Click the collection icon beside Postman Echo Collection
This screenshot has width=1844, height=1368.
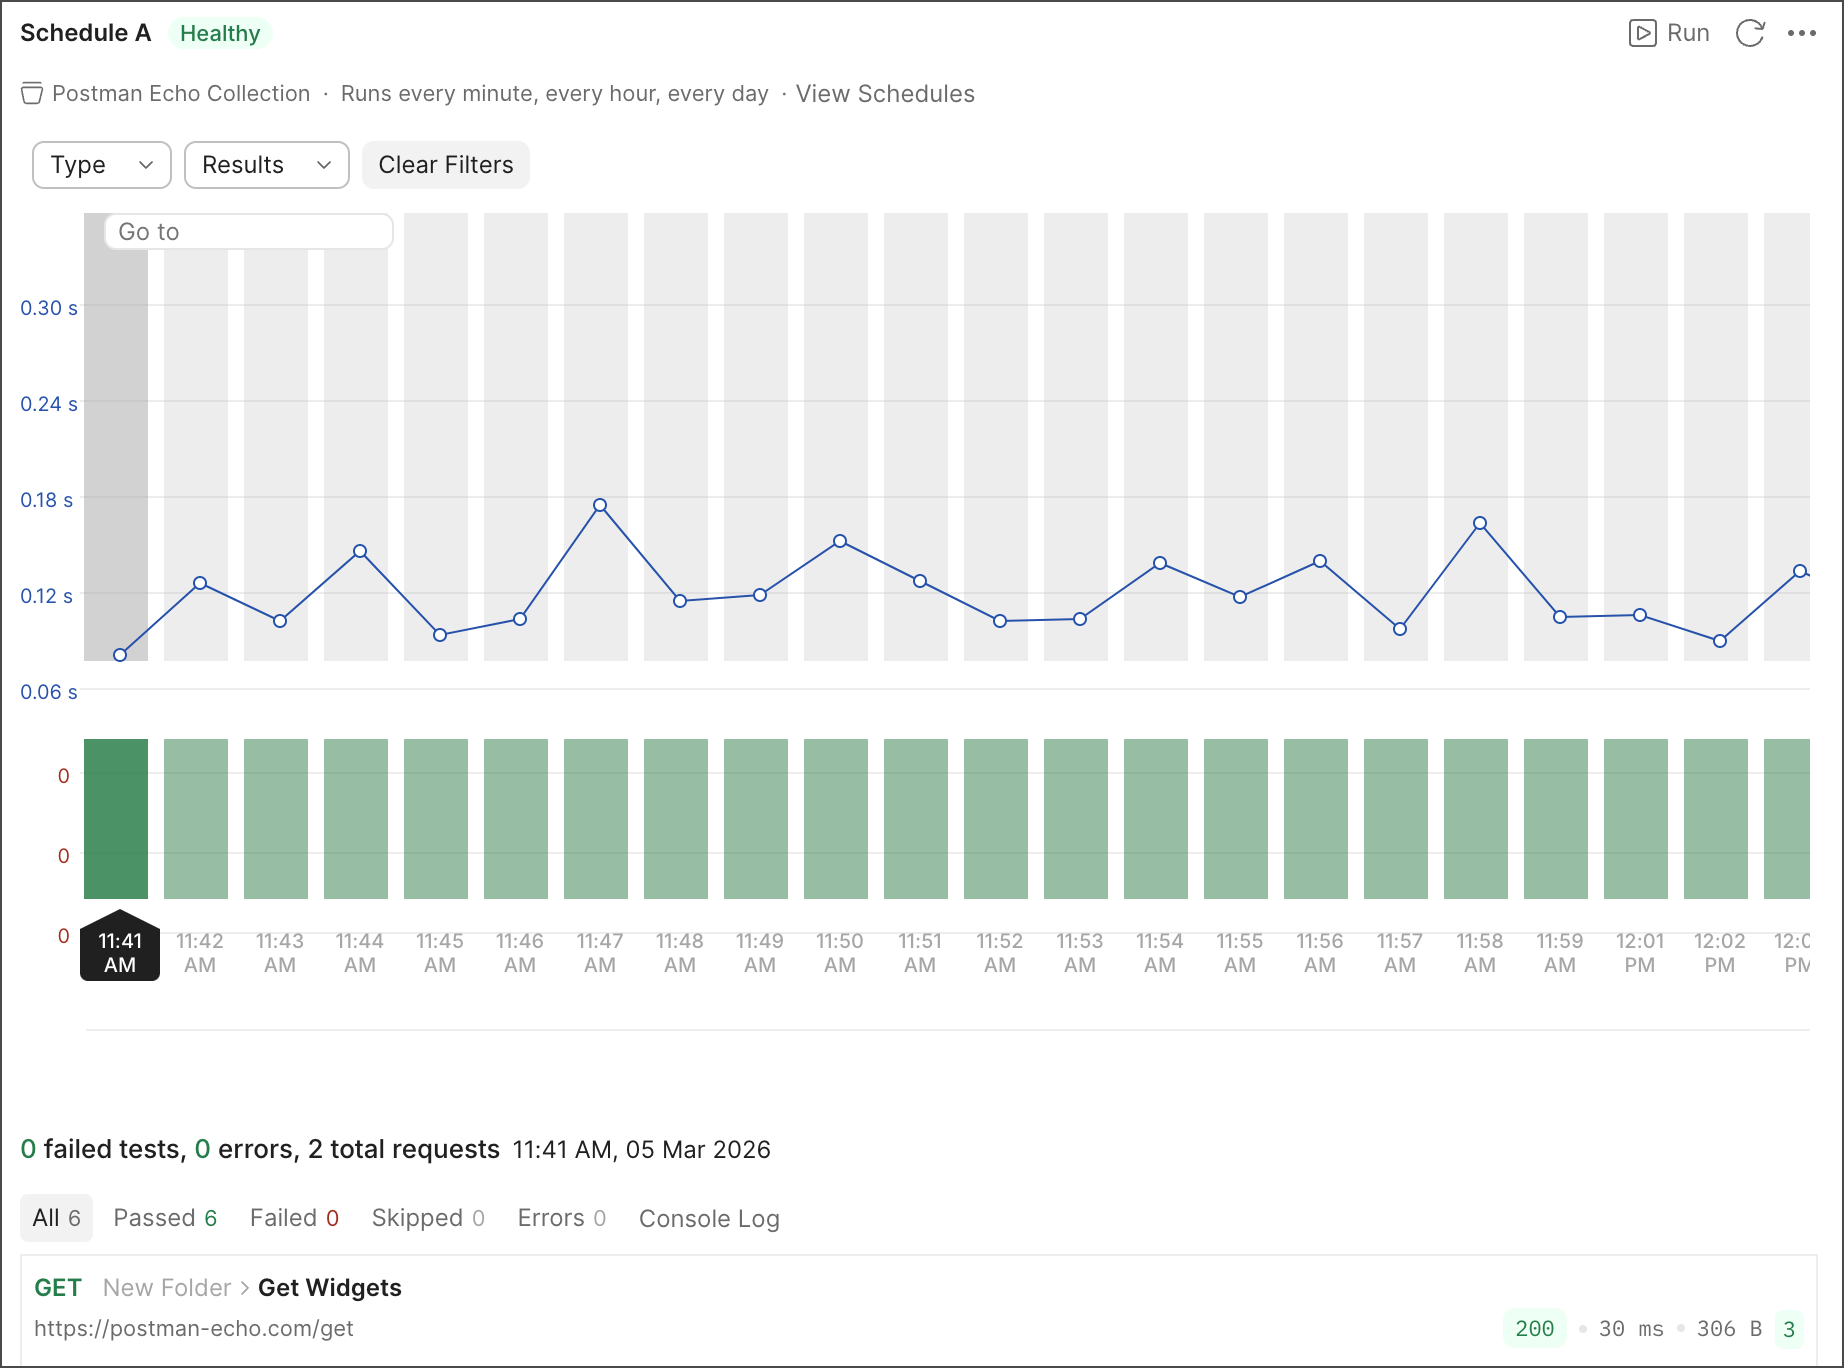pos(31,93)
